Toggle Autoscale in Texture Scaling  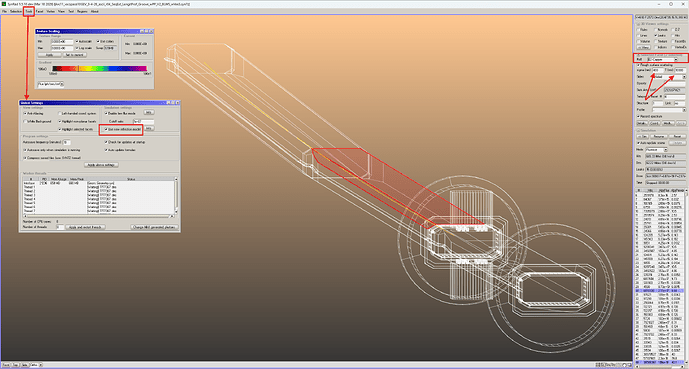click(x=77, y=41)
